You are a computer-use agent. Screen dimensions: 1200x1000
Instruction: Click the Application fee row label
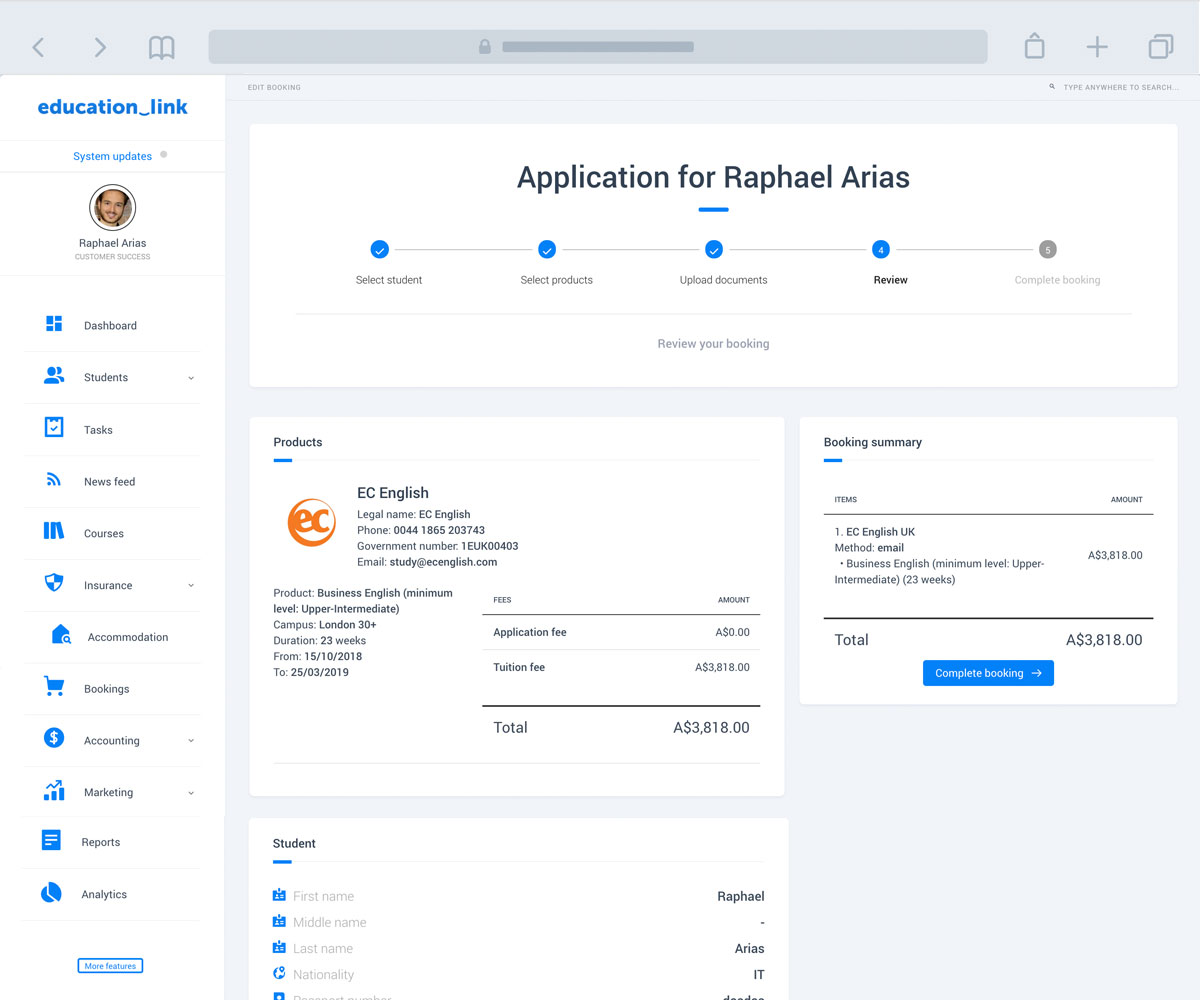tap(530, 632)
